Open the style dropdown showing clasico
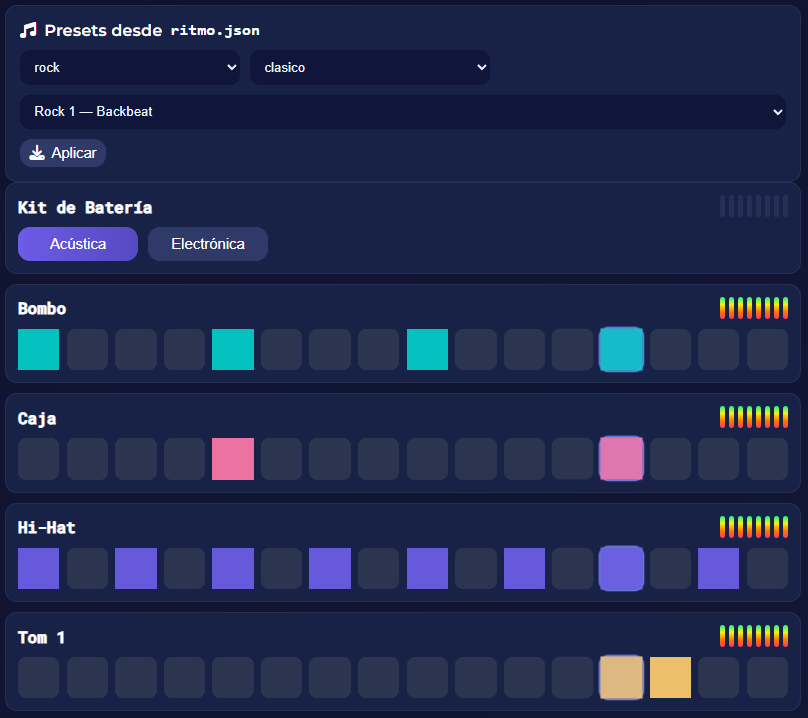Screen dimensions: 808x718 point(370,67)
